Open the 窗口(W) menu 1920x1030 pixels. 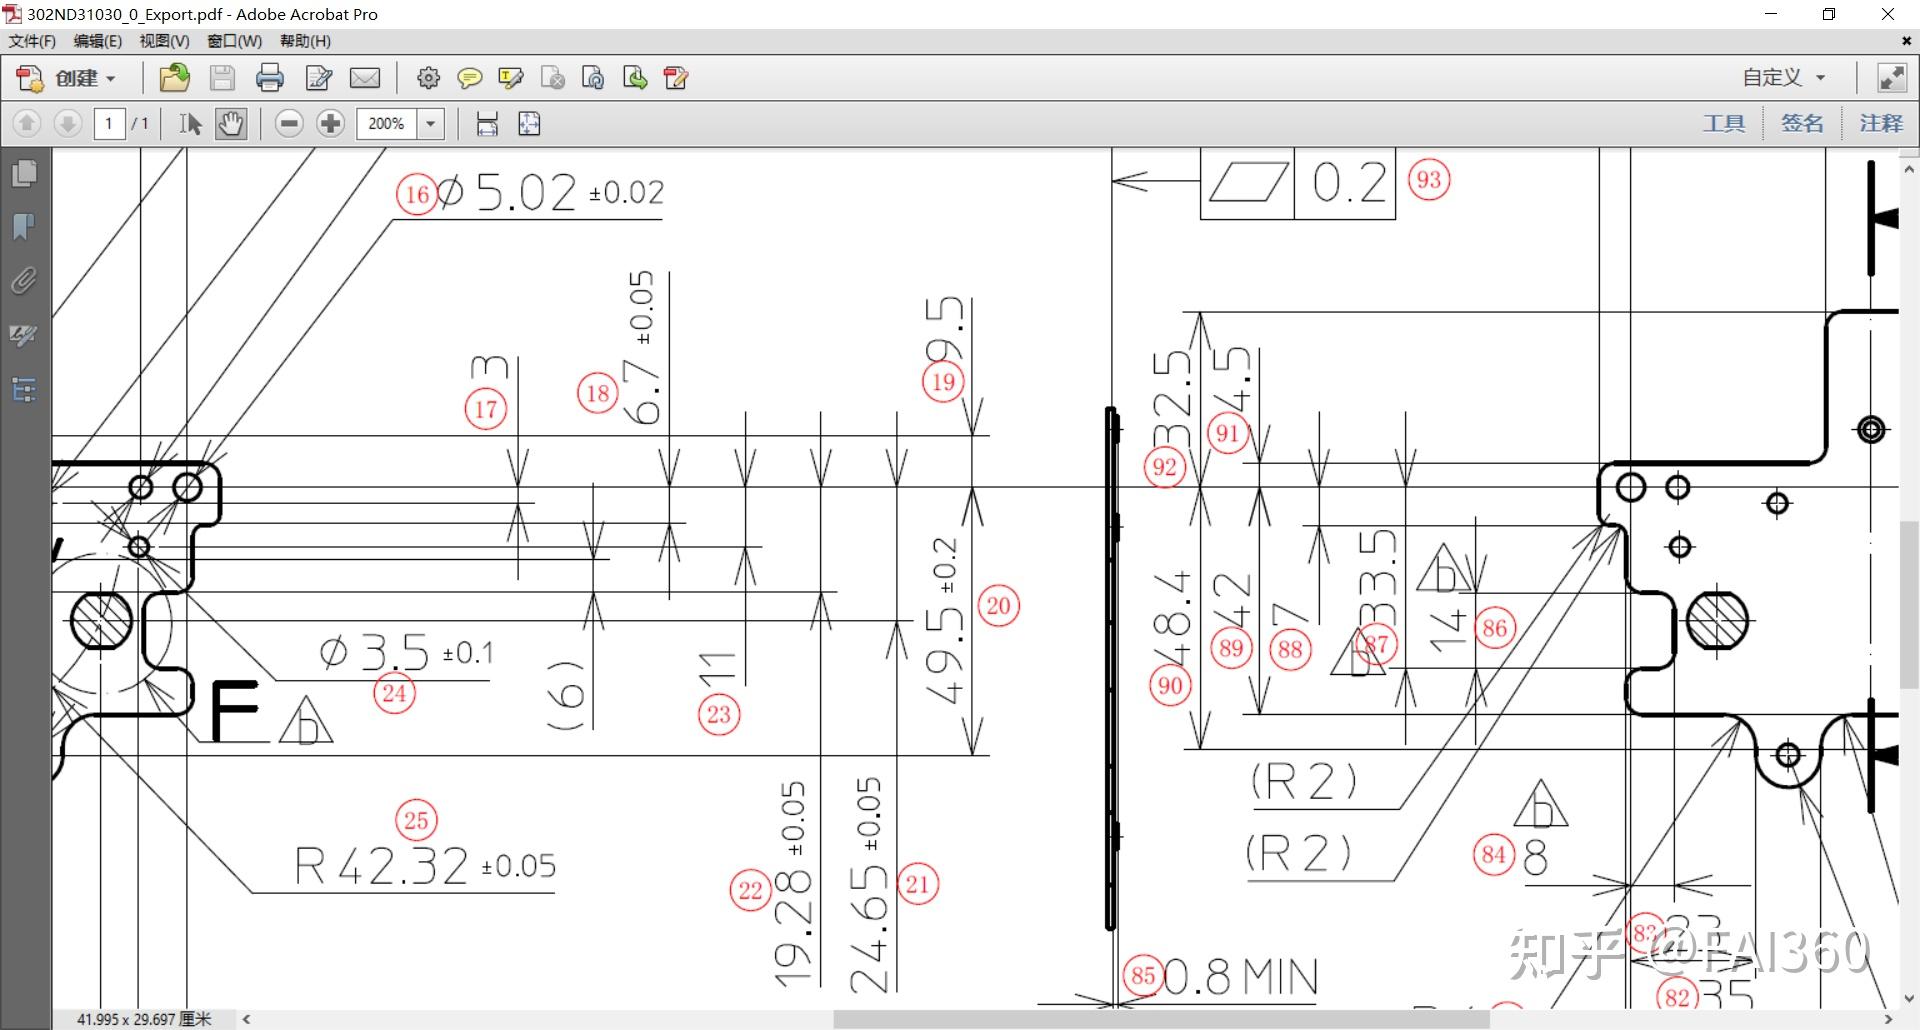[x=234, y=41]
